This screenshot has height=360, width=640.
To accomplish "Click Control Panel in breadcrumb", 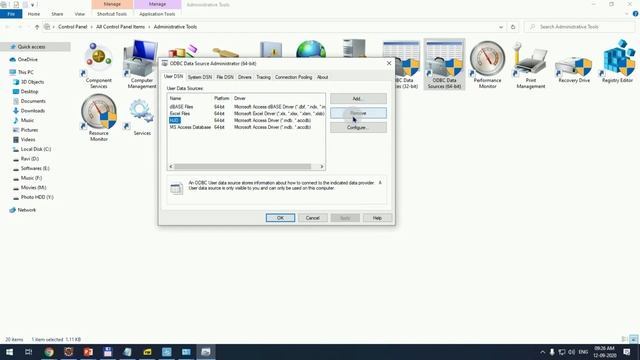I will 73,27.
